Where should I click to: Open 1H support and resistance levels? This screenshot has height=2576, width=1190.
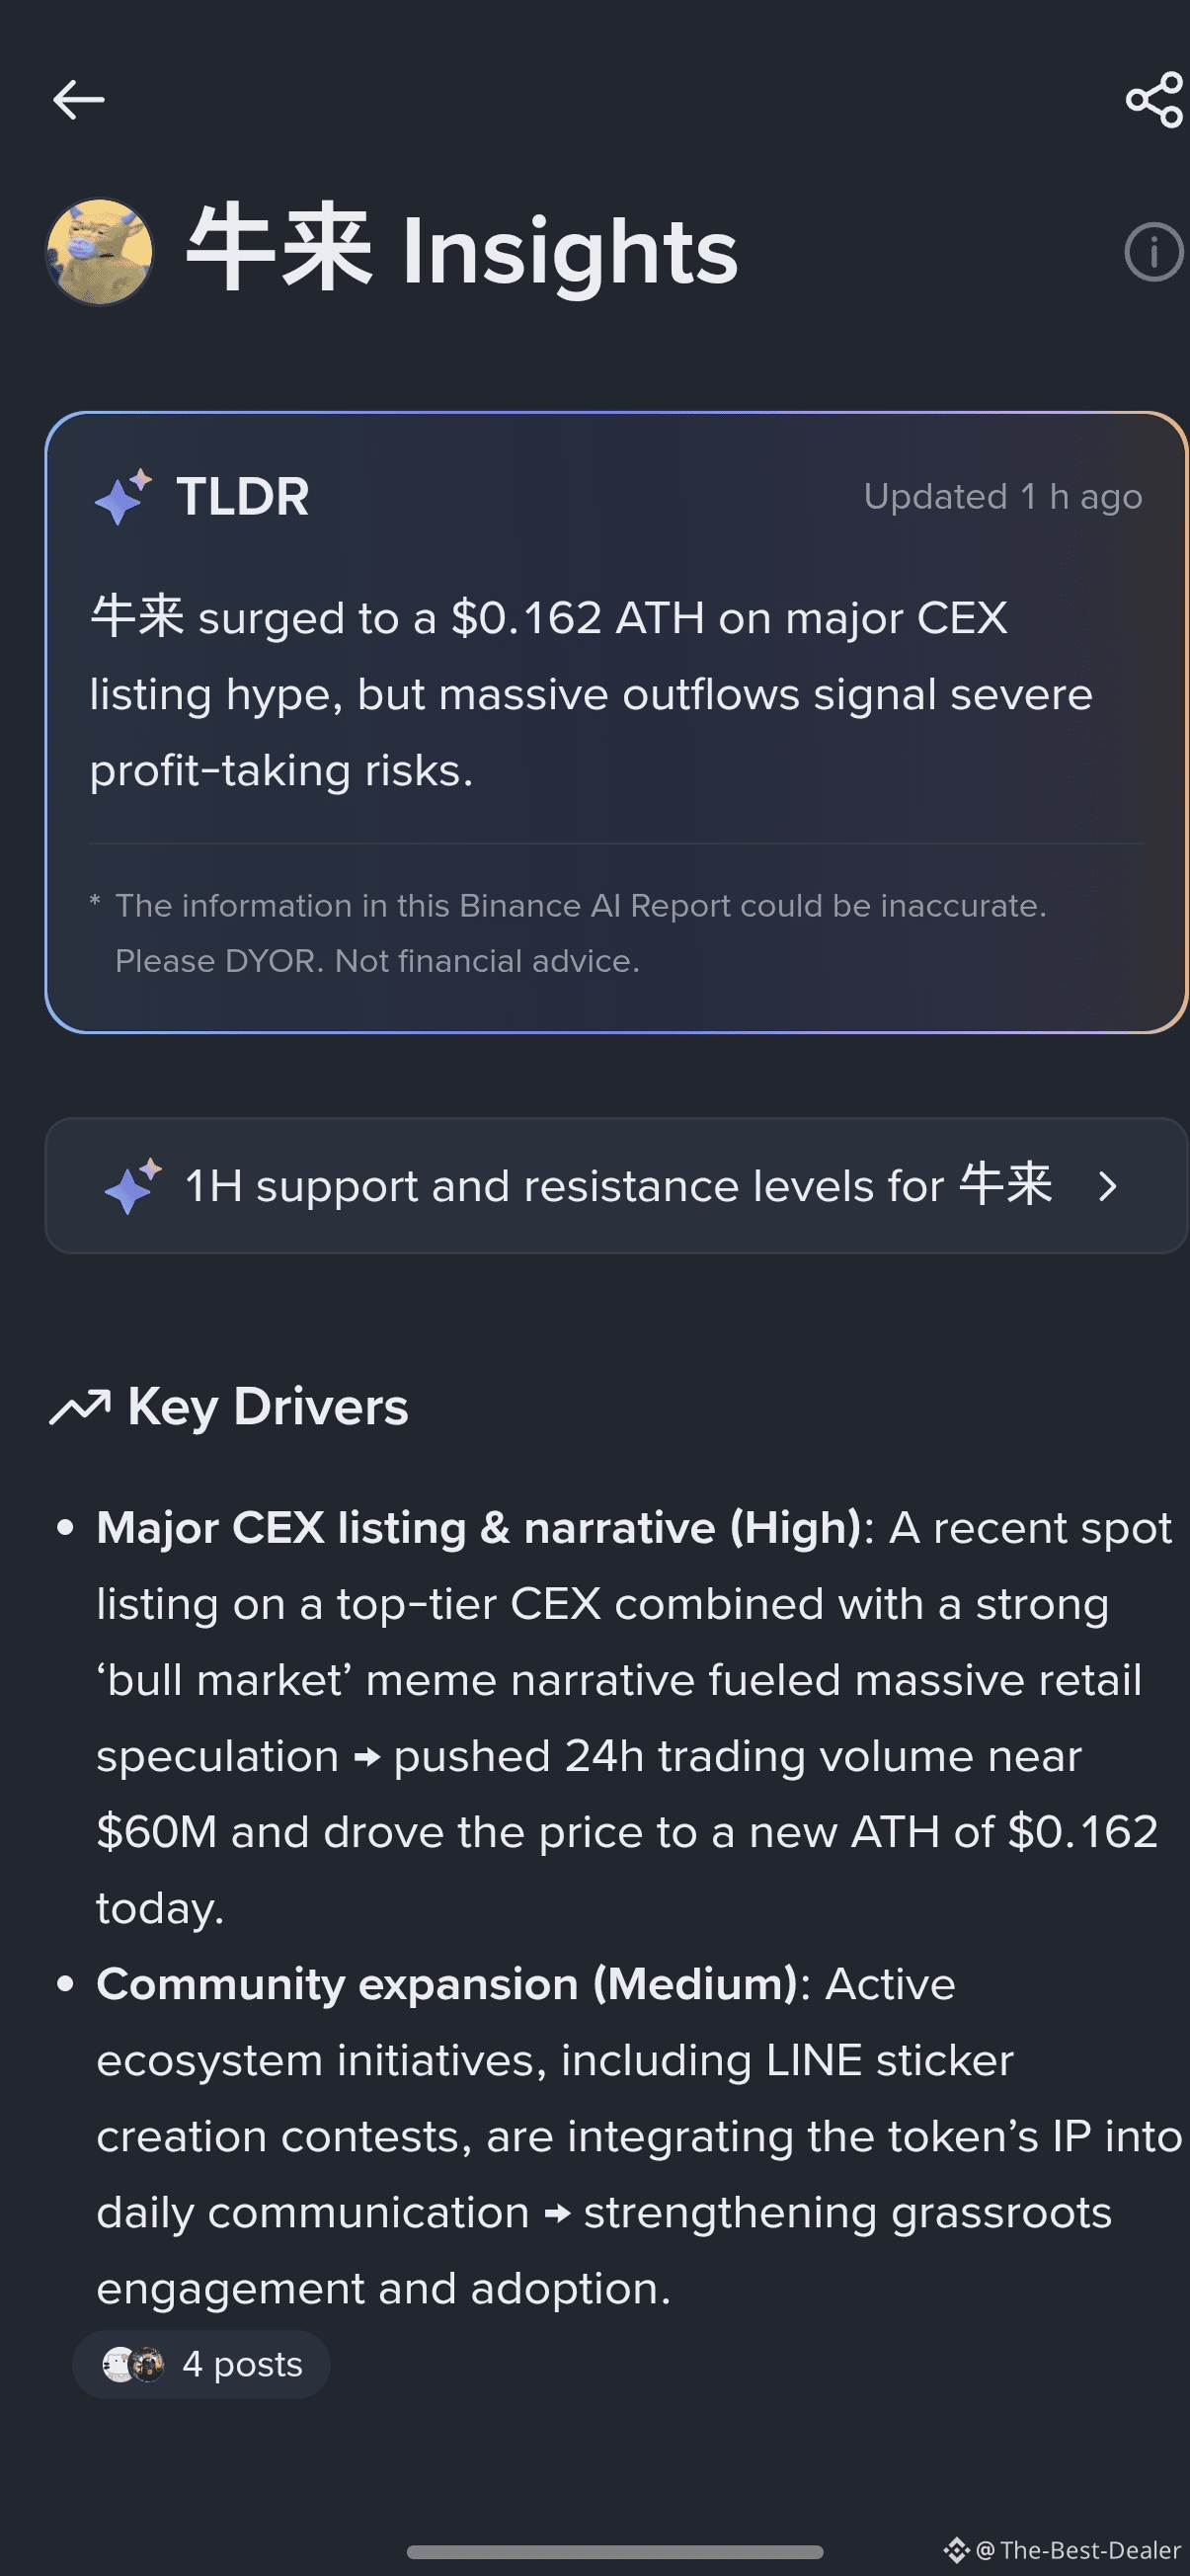617,1186
